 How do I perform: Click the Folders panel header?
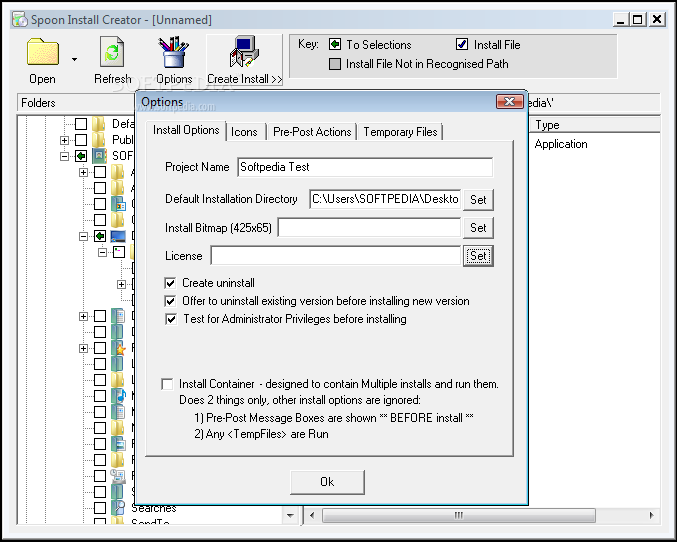pyautogui.click(x=76, y=103)
